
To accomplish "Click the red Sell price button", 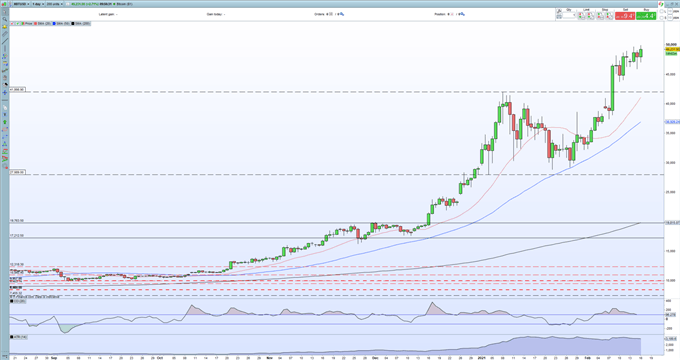I will [625, 16].
